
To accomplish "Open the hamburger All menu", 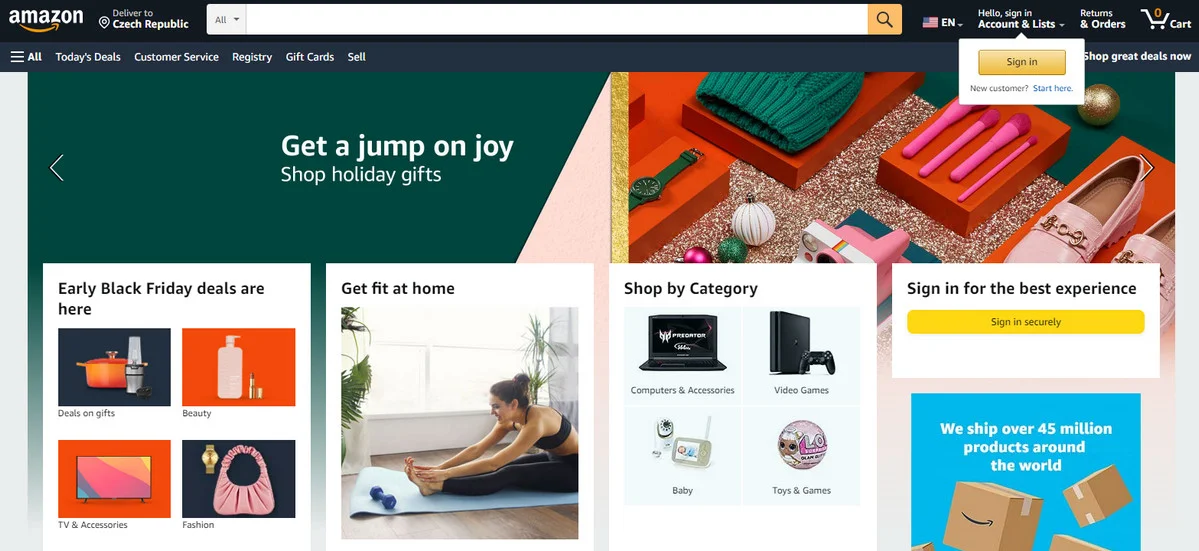I will [x=26, y=57].
